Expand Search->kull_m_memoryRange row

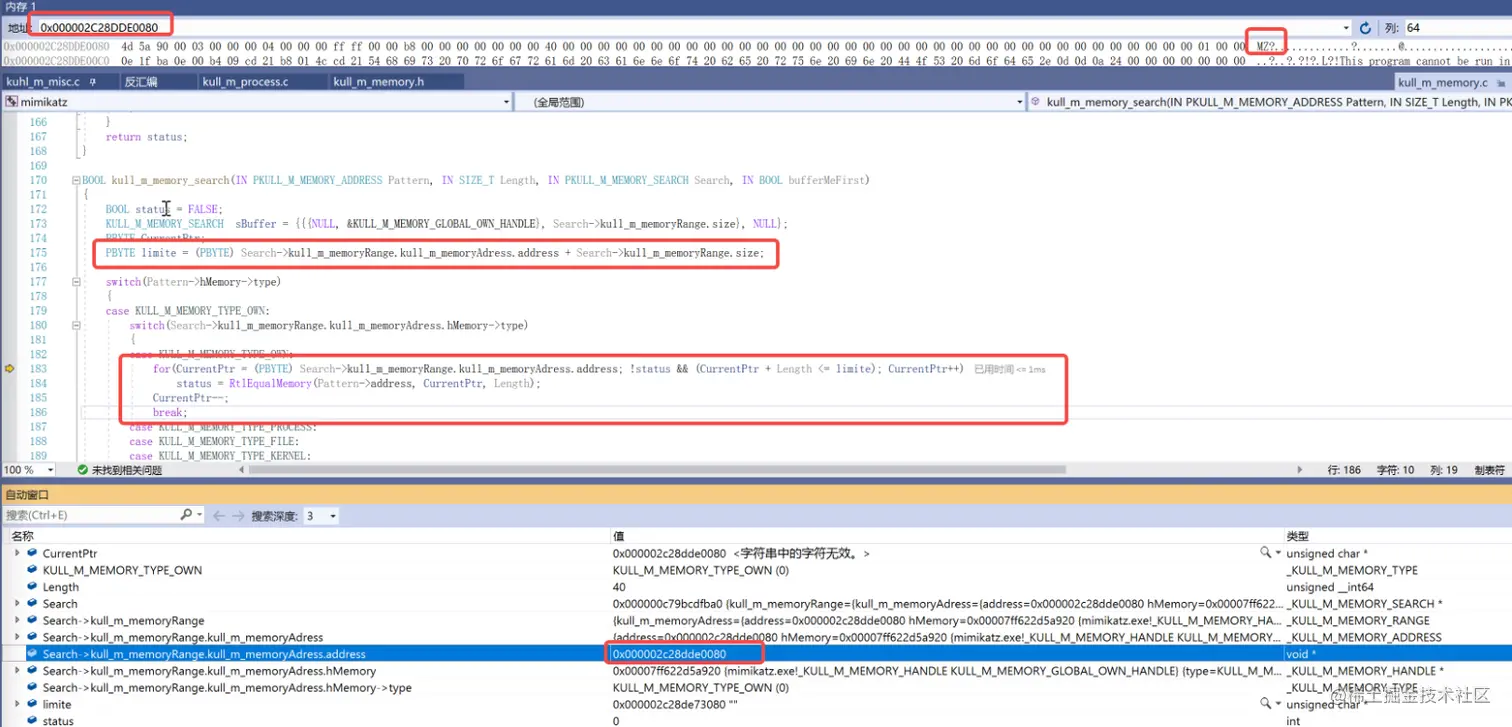click(16, 621)
